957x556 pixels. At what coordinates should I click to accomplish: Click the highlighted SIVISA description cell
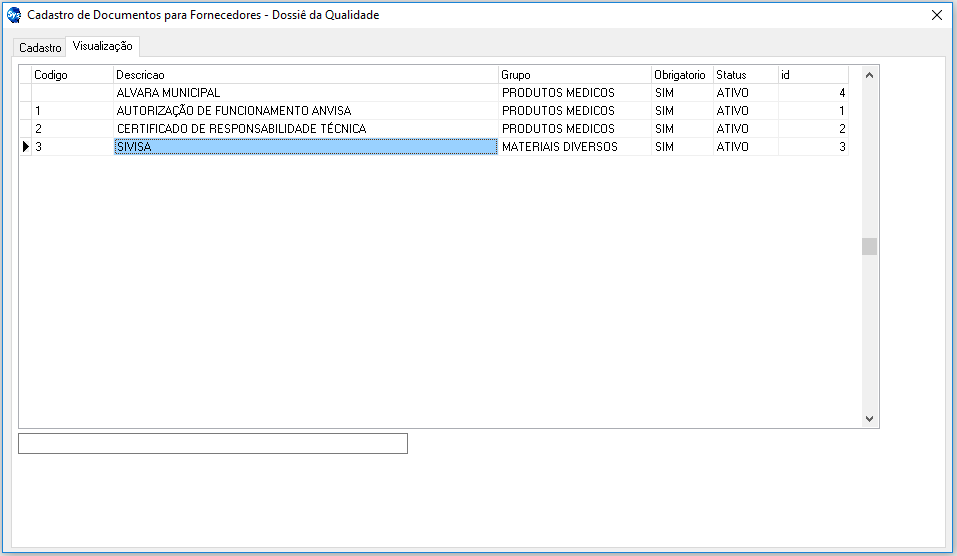[x=305, y=147]
